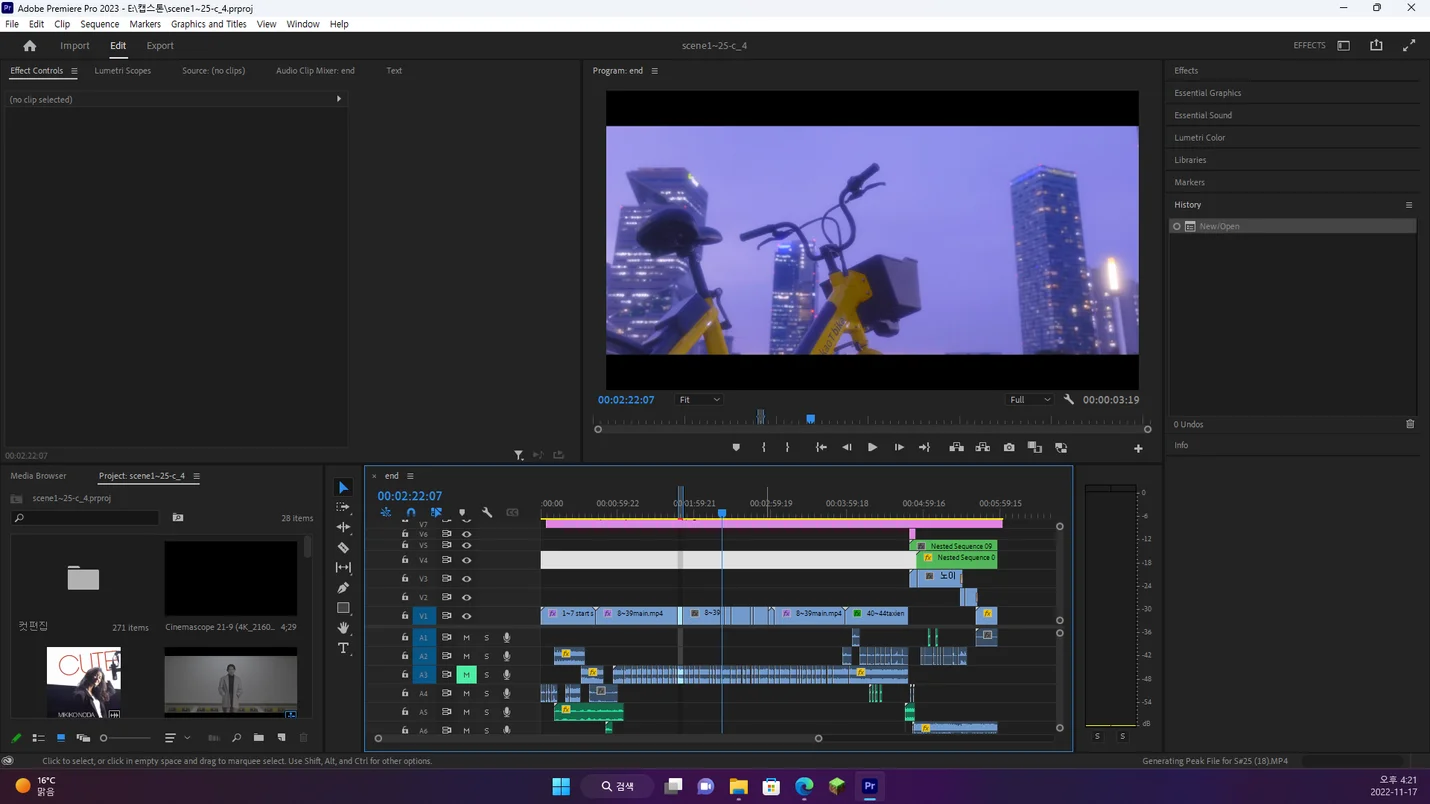
Task: Switch to the Media Browser tab
Action: pos(38,476)
